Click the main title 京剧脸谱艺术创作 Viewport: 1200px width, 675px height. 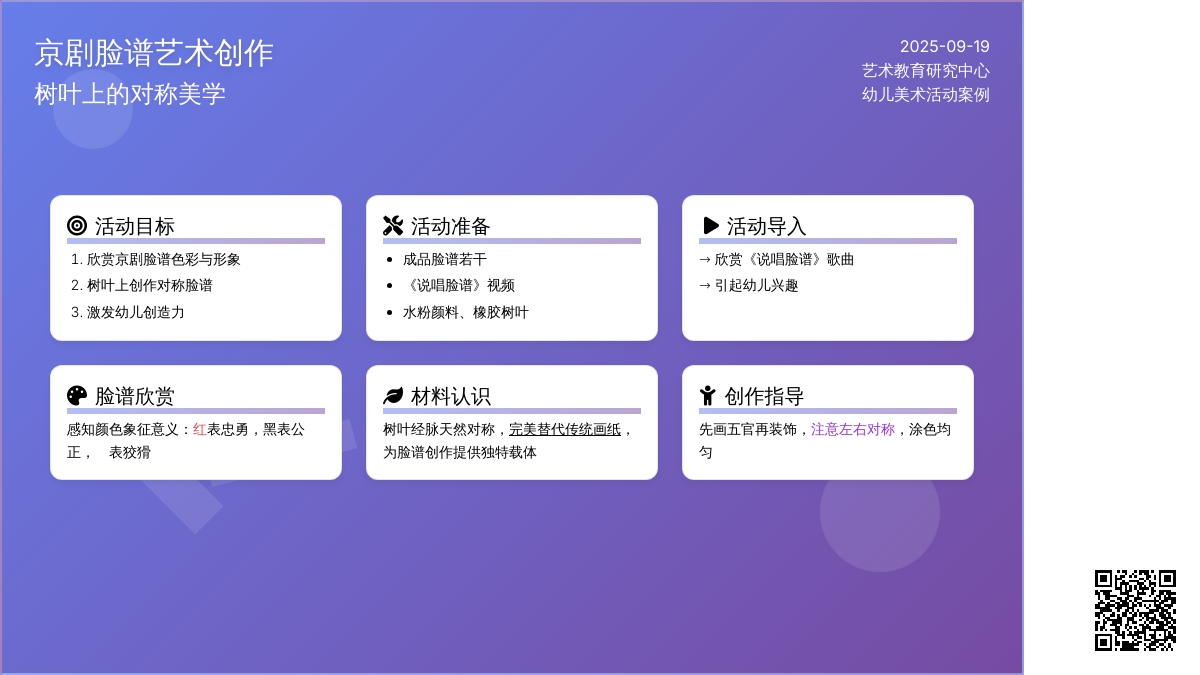click(x=154, y=53)
